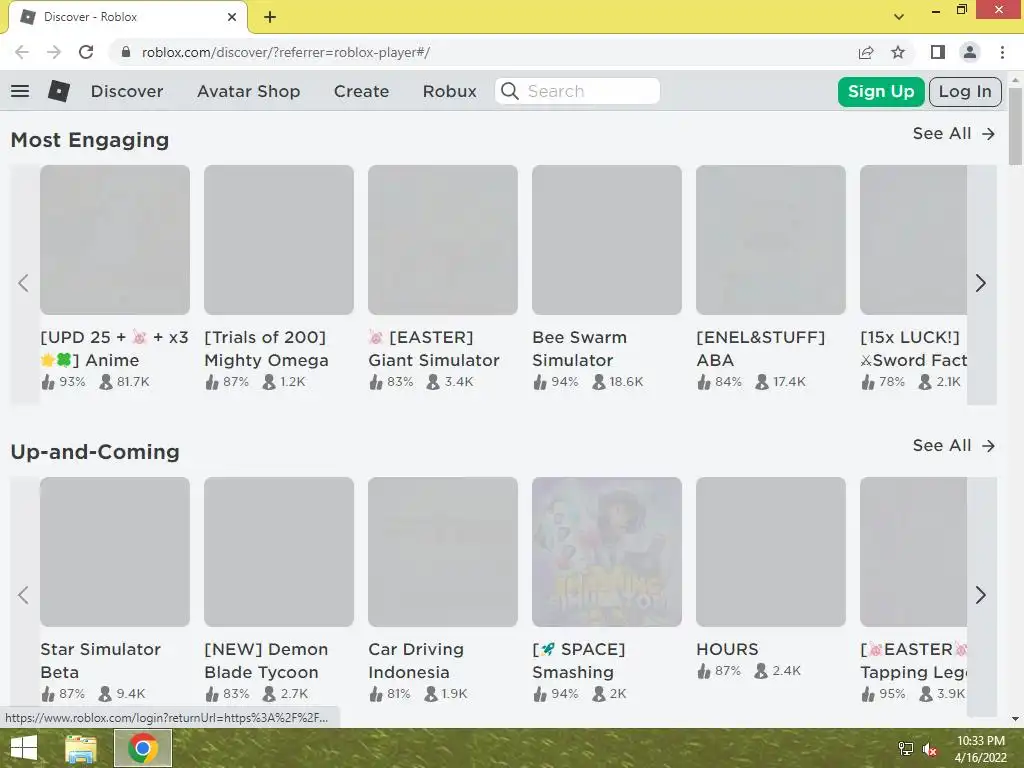
Task: Close the Discover - Roblox tab
Action: coord(232,17)
